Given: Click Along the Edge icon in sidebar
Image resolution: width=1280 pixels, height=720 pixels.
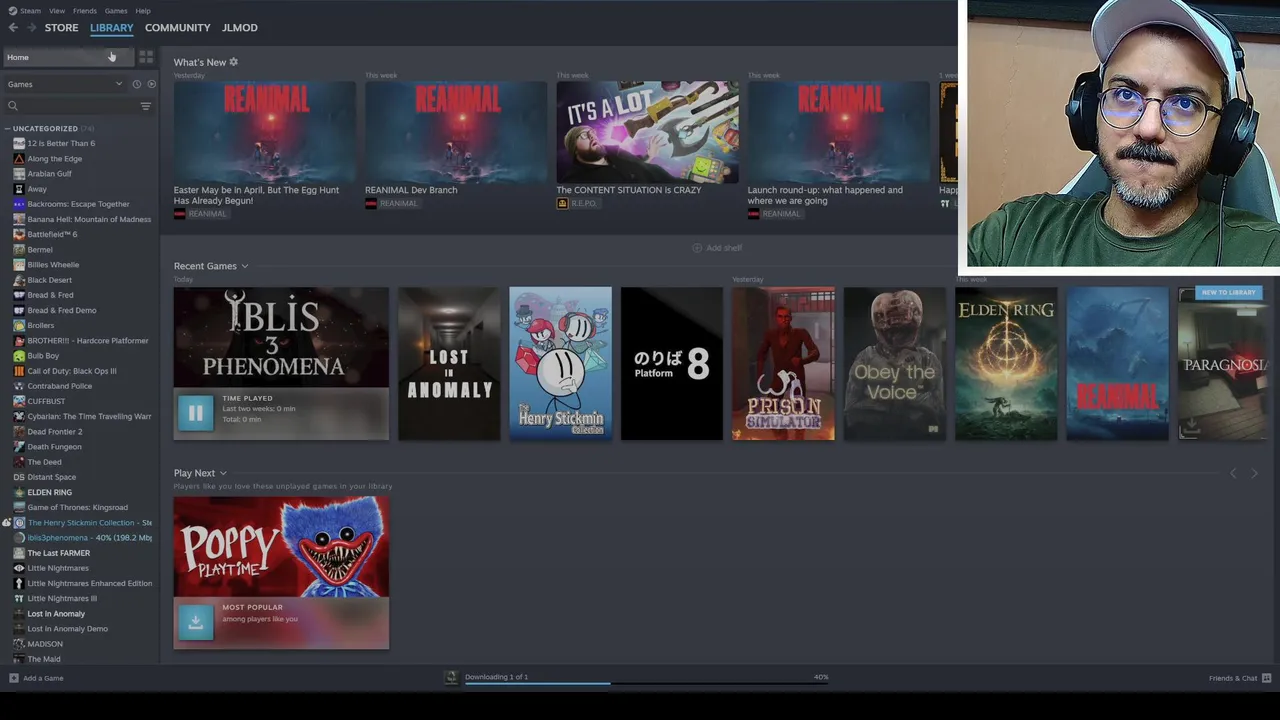Looking at the screenshot, I should tap(19, 159).
